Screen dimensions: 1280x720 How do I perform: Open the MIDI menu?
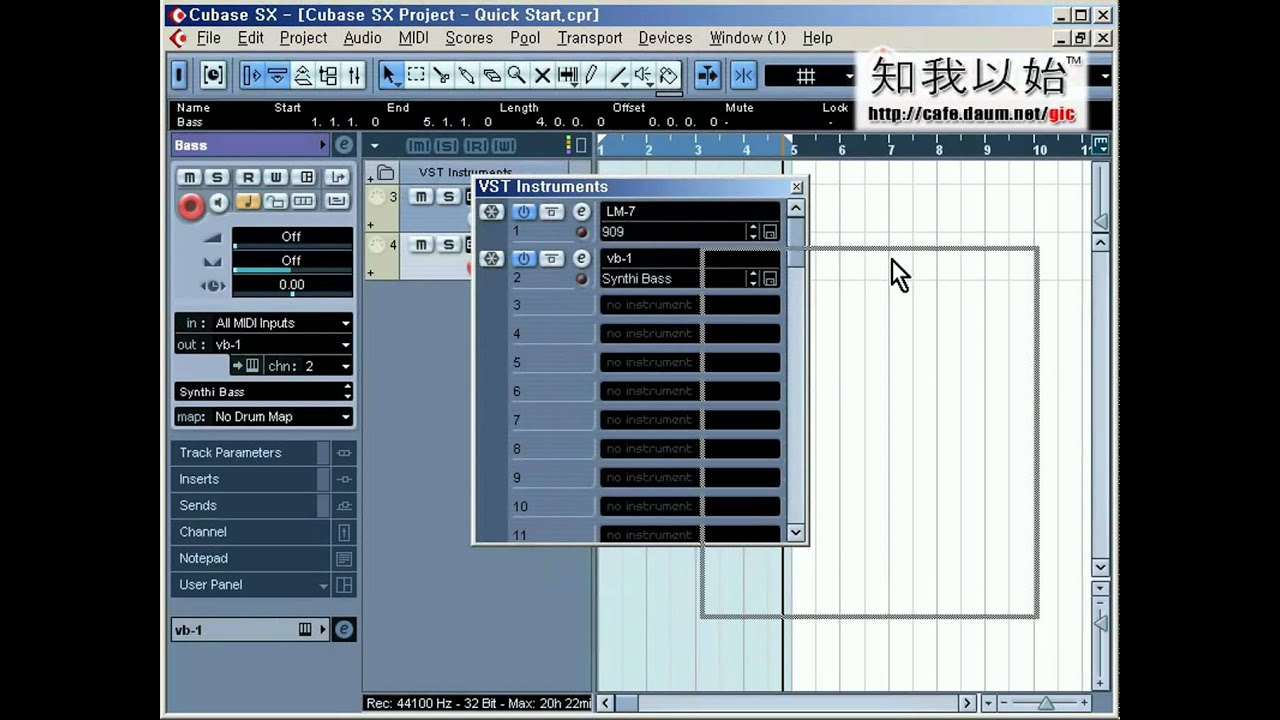point(413,38)
